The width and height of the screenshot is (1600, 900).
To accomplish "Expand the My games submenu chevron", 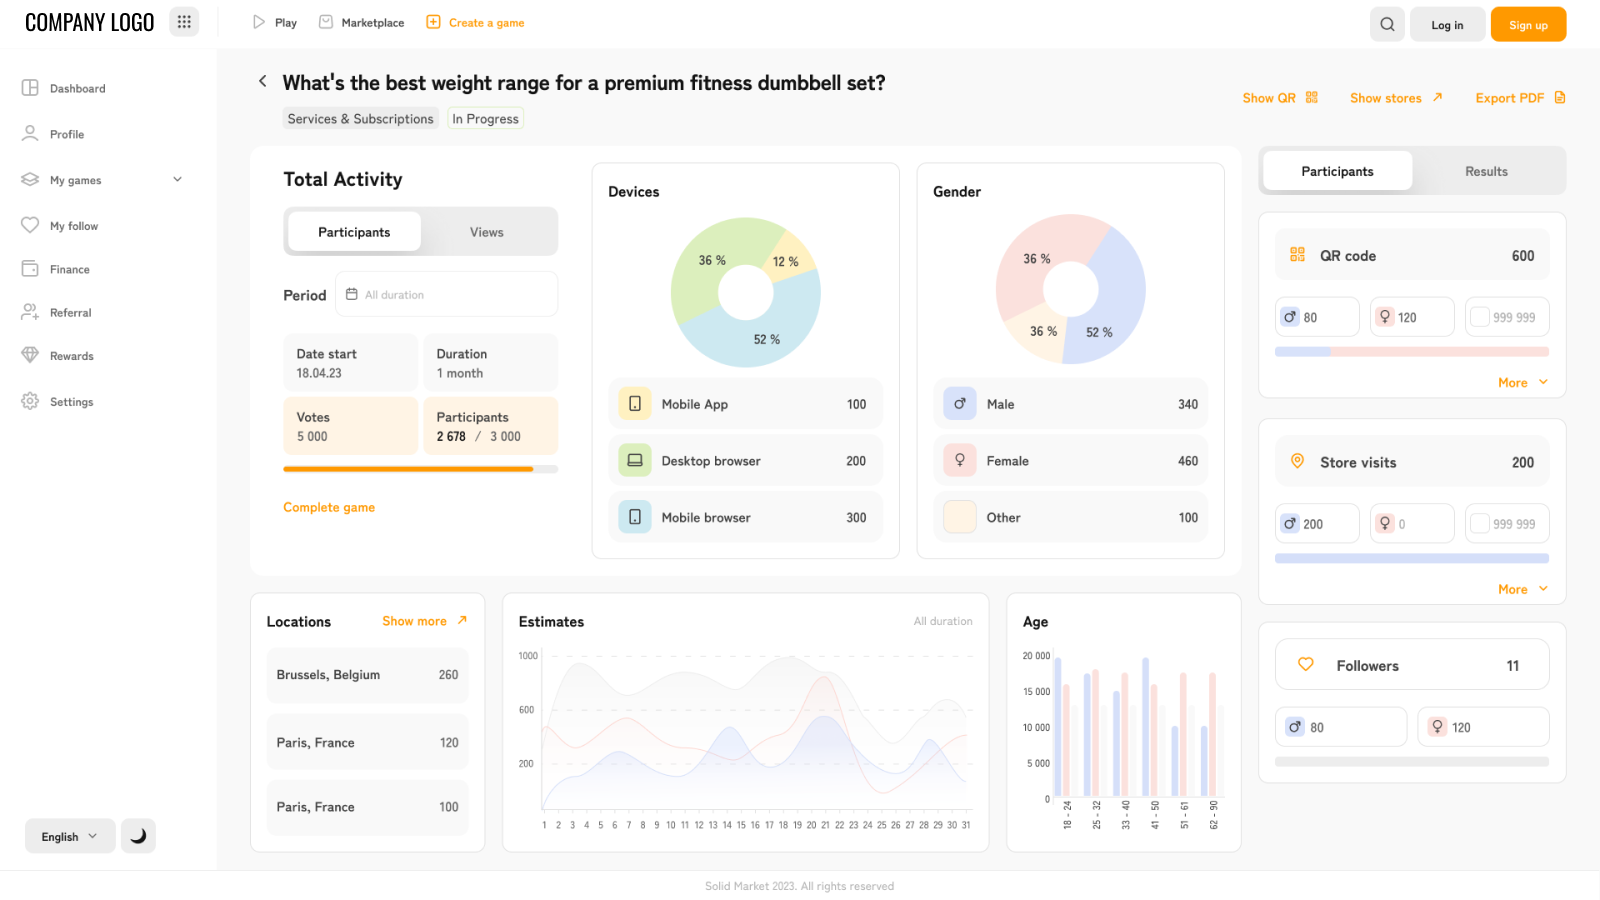I will [x=177, y=180].
